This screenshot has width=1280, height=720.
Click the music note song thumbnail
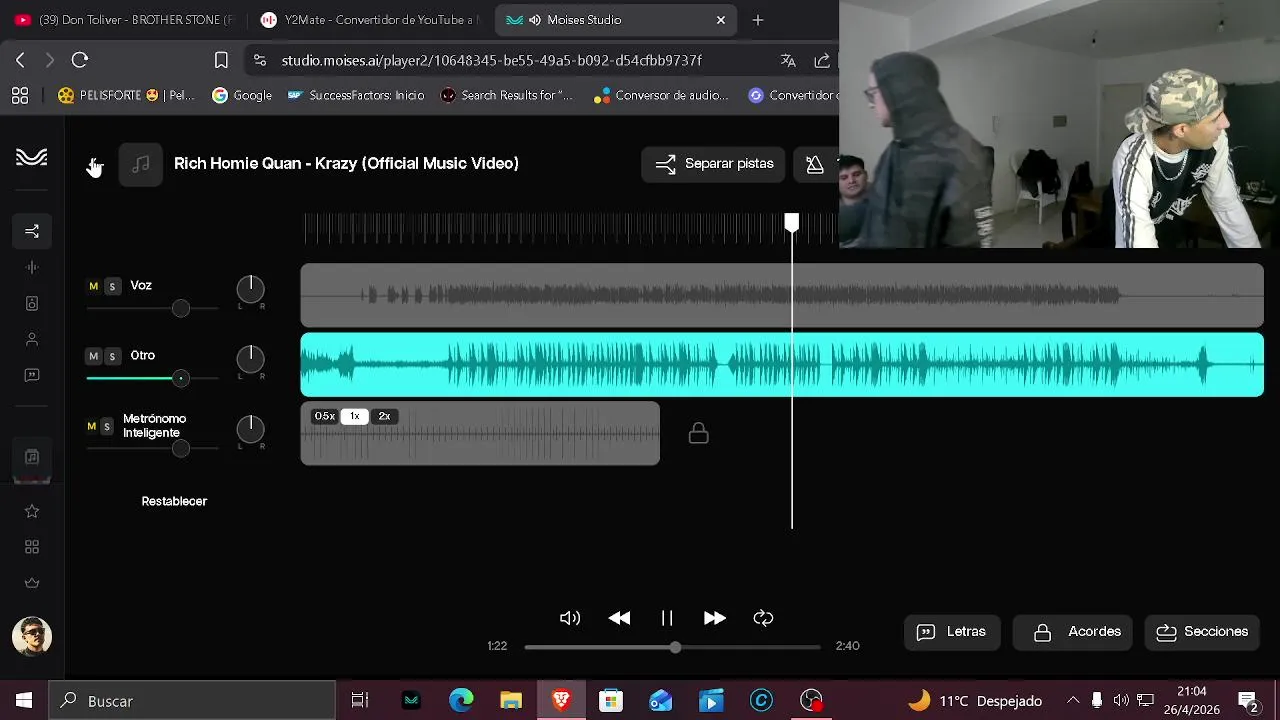click(141, 164)
